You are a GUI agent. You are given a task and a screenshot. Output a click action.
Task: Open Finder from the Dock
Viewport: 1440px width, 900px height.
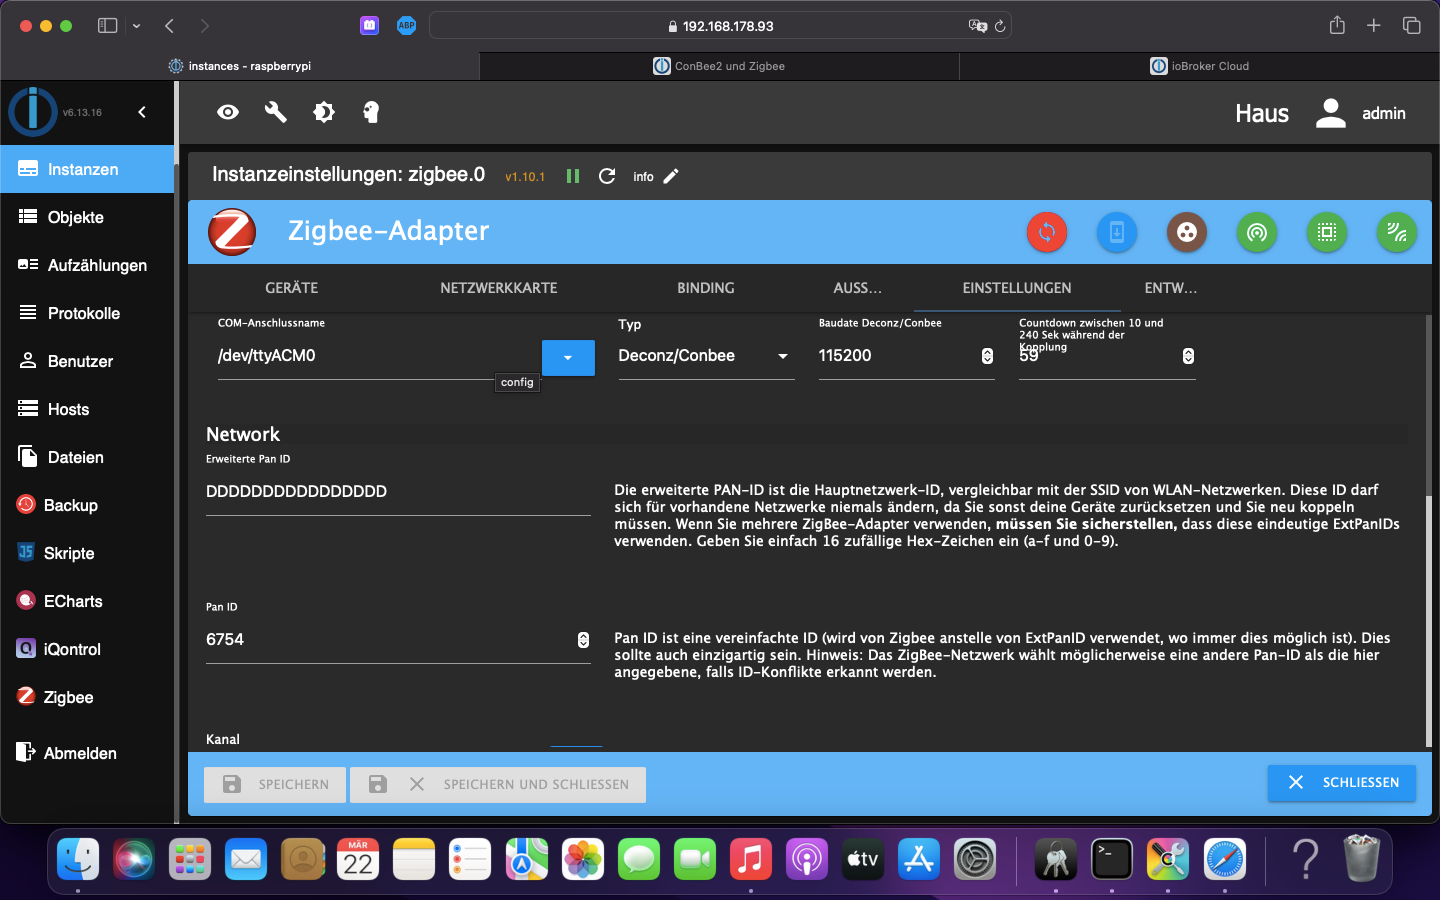pos(78,858)
